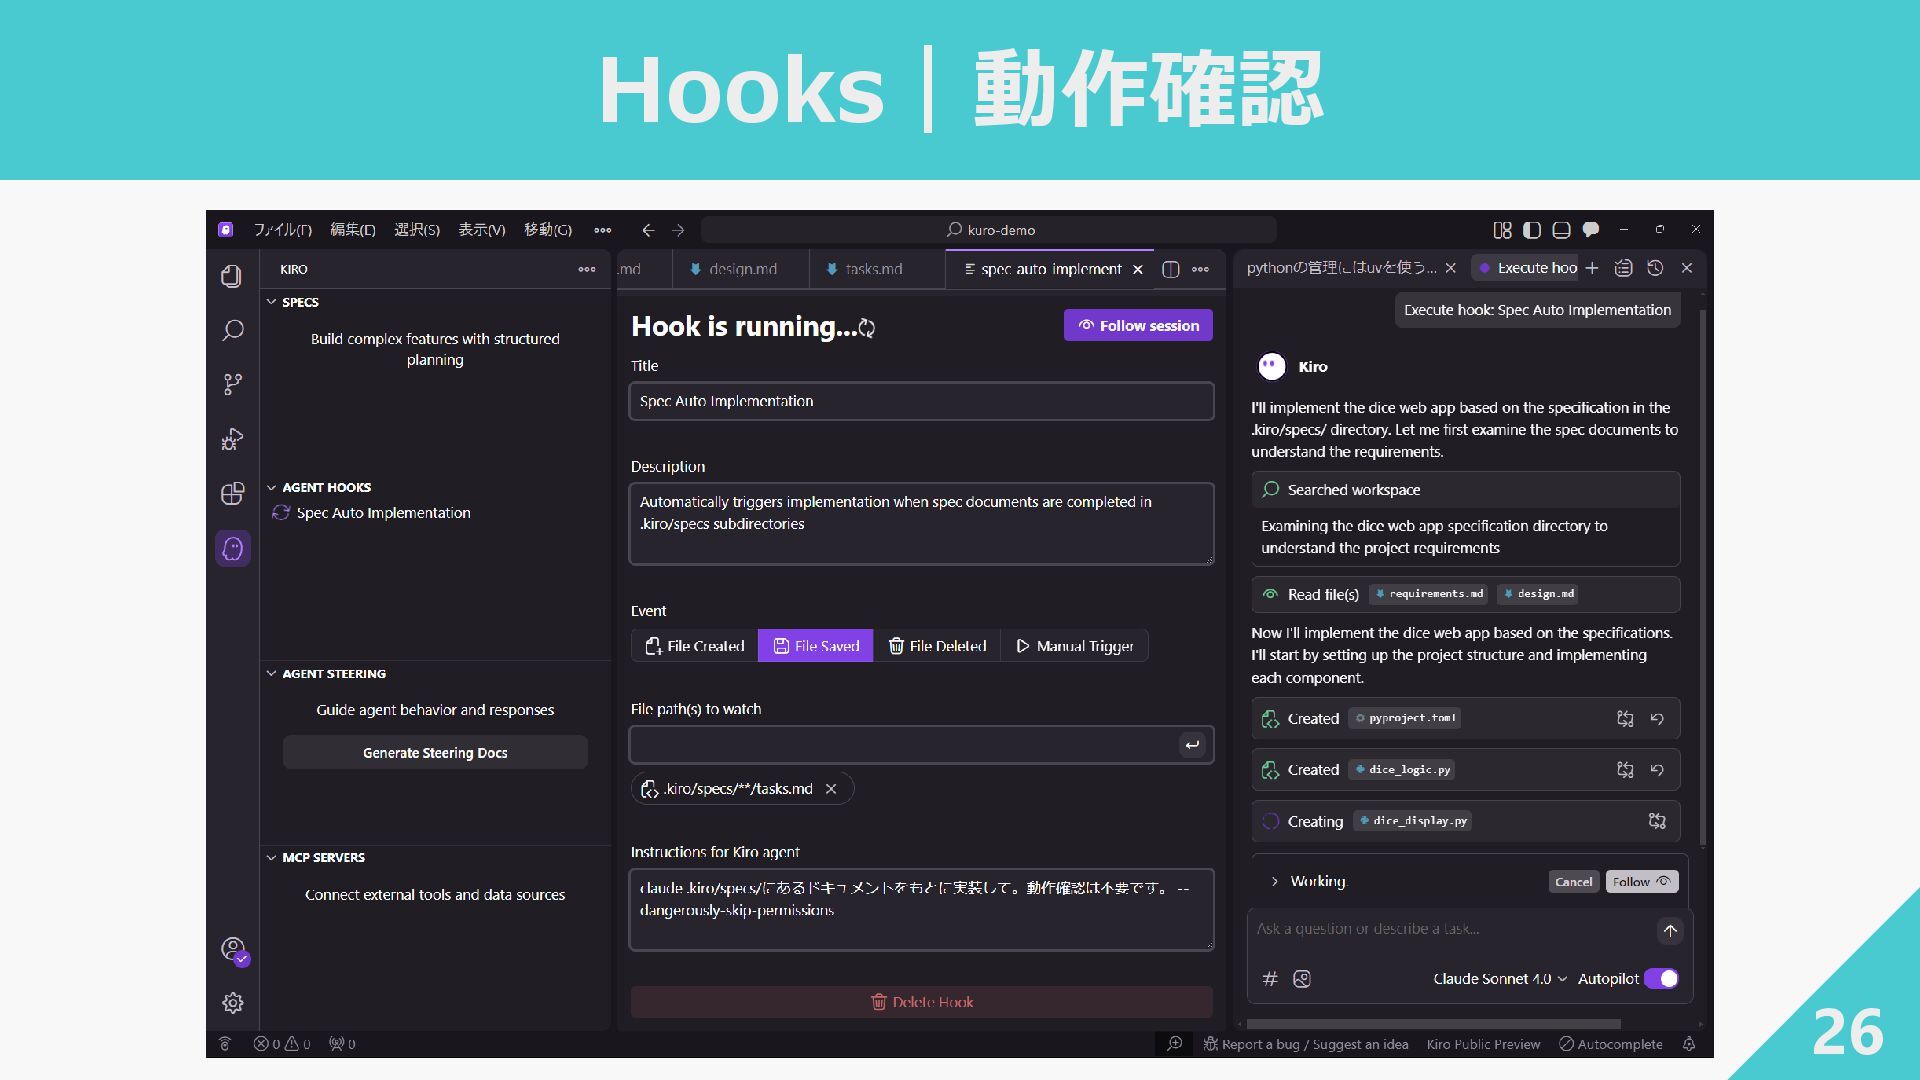Close the spec auto implement tab
The height and width of the screenshot is (1080, 1920).
tap(1137, 269)
